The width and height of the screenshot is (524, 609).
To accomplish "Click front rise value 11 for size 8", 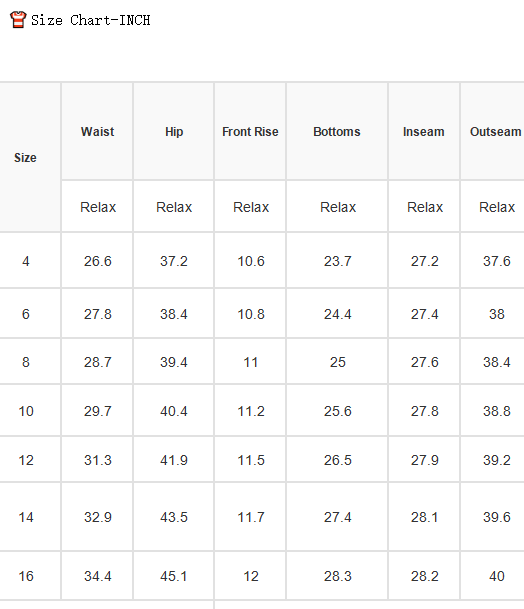I will coord(251,362).
